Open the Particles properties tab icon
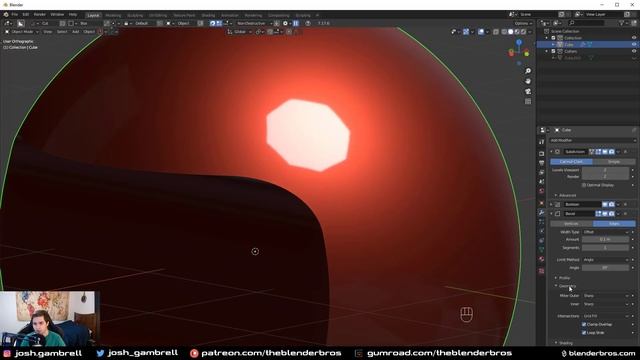Screen dimensions: 640x360 tap(542, 222)
